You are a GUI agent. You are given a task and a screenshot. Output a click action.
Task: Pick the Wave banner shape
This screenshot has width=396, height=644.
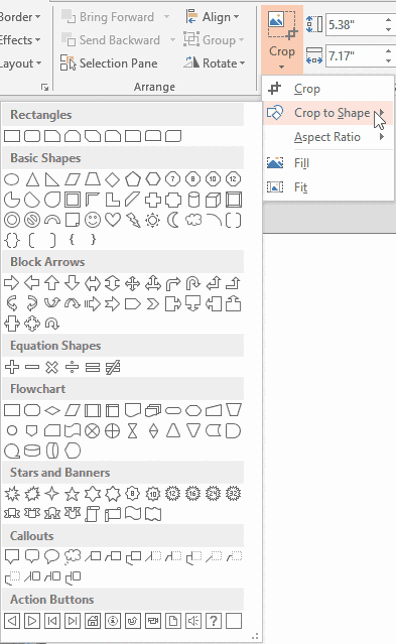[133, 514]
